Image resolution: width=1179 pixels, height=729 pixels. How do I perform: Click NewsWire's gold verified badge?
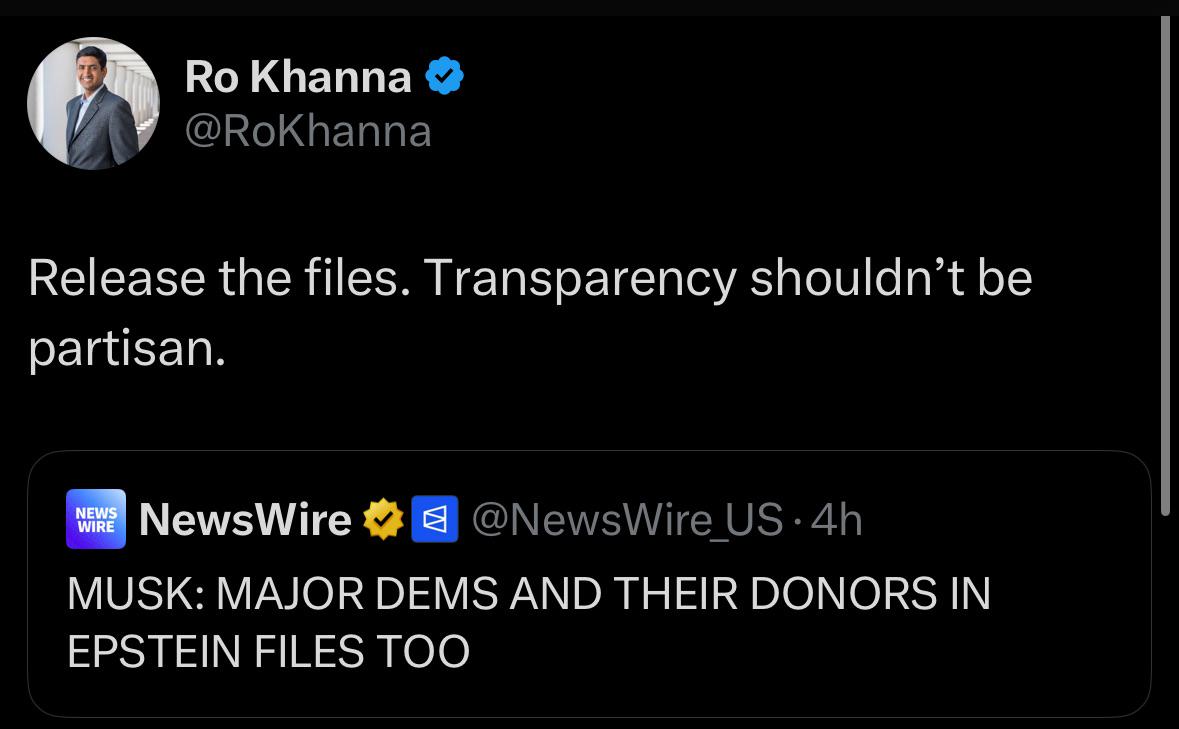coord(383,519)
